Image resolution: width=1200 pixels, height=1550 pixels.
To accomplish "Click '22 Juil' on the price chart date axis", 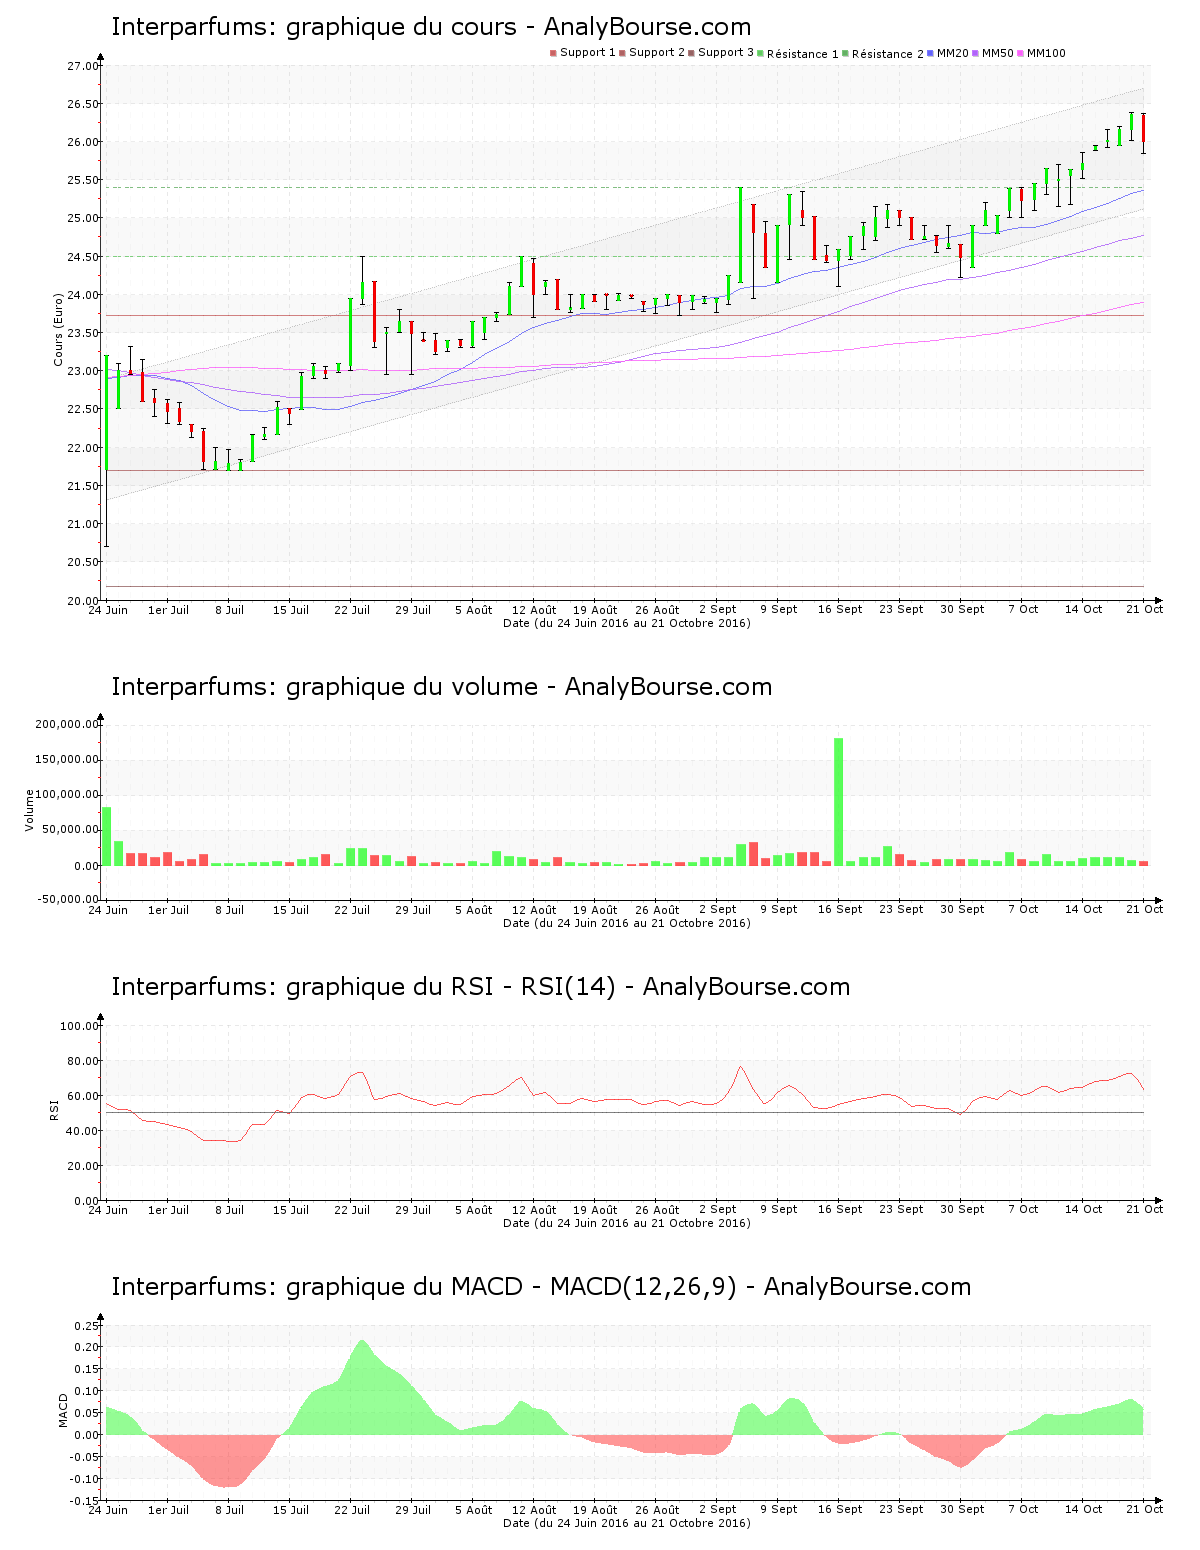I will point(352,609).
